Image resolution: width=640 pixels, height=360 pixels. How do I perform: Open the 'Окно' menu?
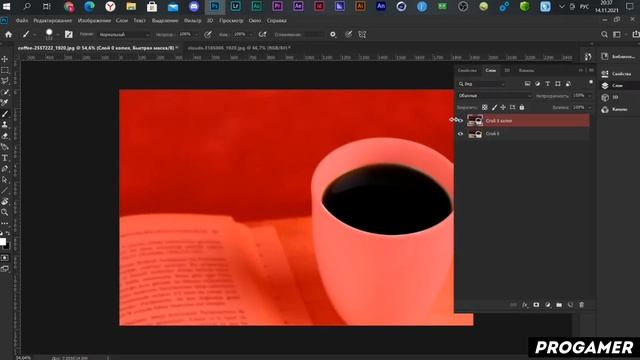(255, 20)
